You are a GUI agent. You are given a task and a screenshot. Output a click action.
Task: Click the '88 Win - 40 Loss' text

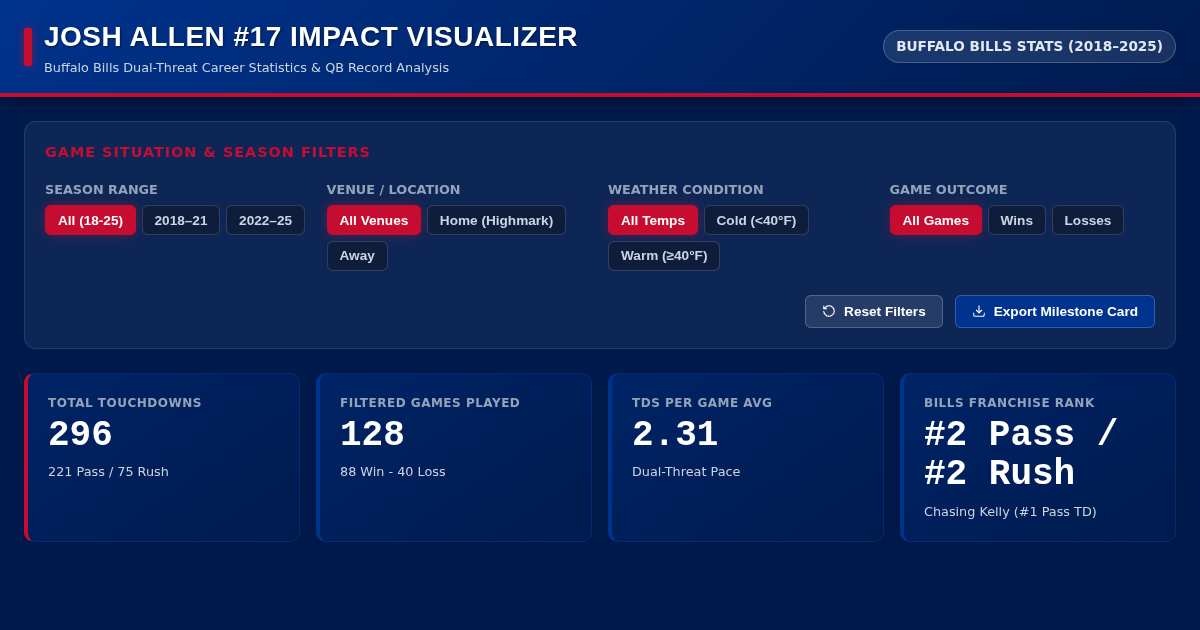(x=393, y=472)
